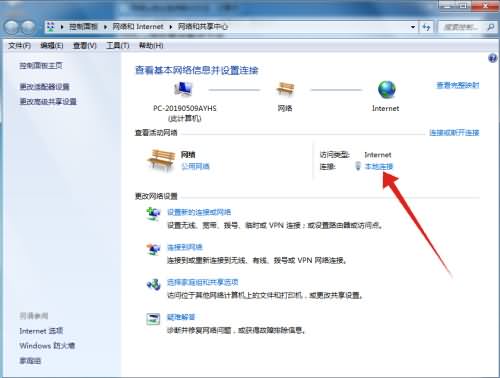Open the address bar history dropdown arrow
Screen dimensions: 500x378
pos(413,27)
